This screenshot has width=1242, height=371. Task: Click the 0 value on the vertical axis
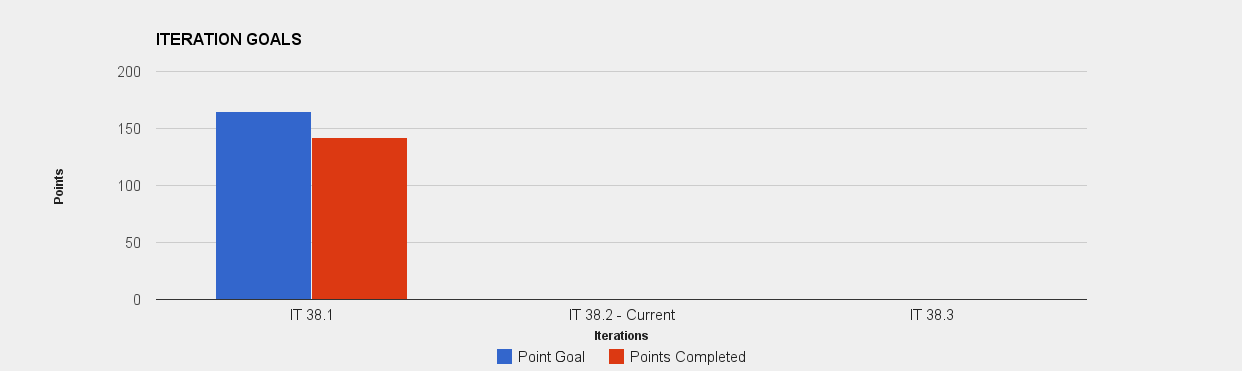point(137,300)
